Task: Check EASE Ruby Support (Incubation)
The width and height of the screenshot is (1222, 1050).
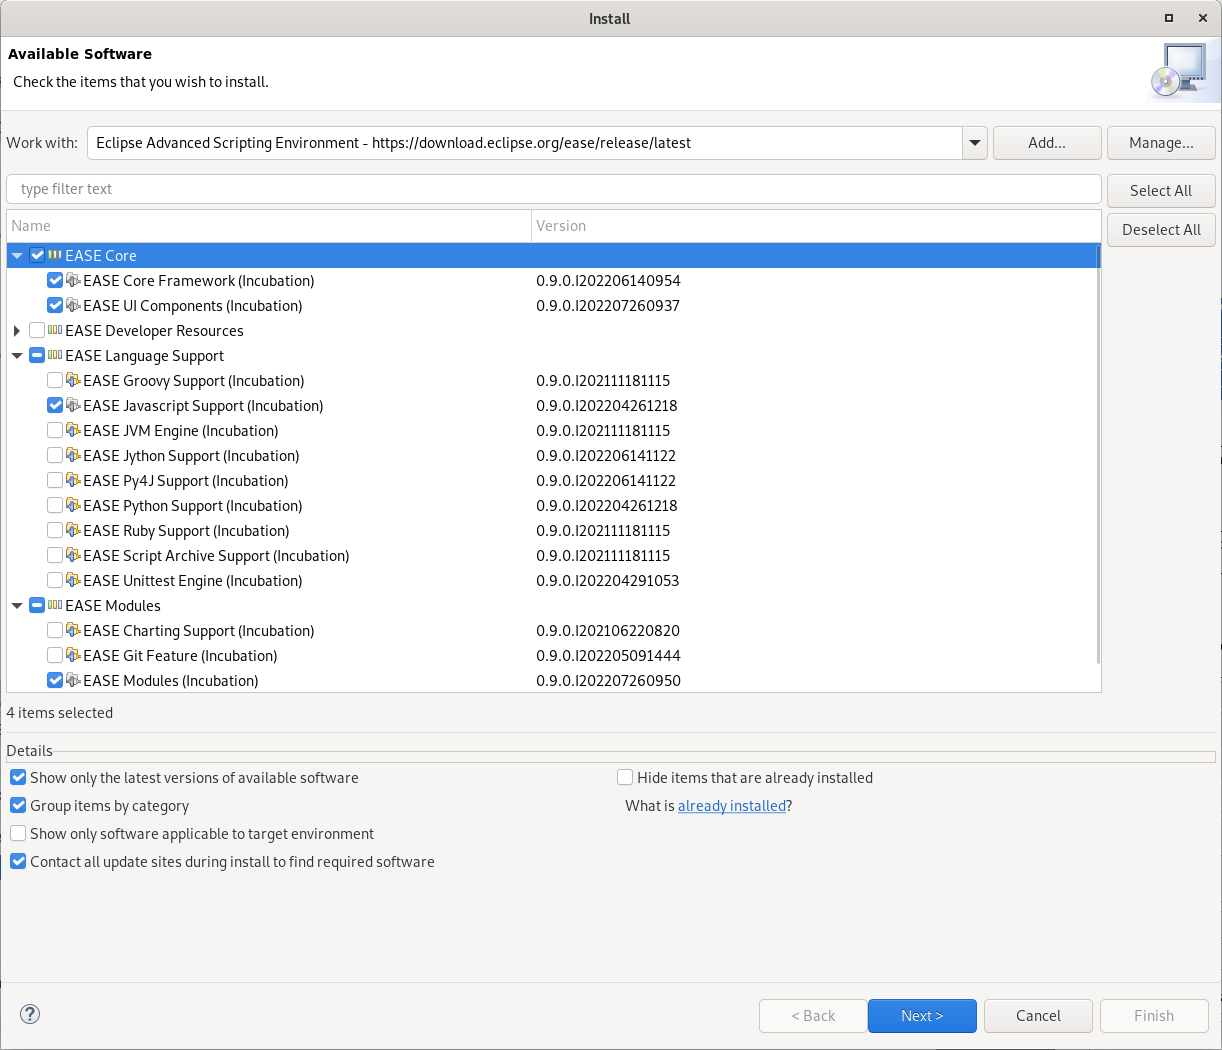Action: [55, 530]
